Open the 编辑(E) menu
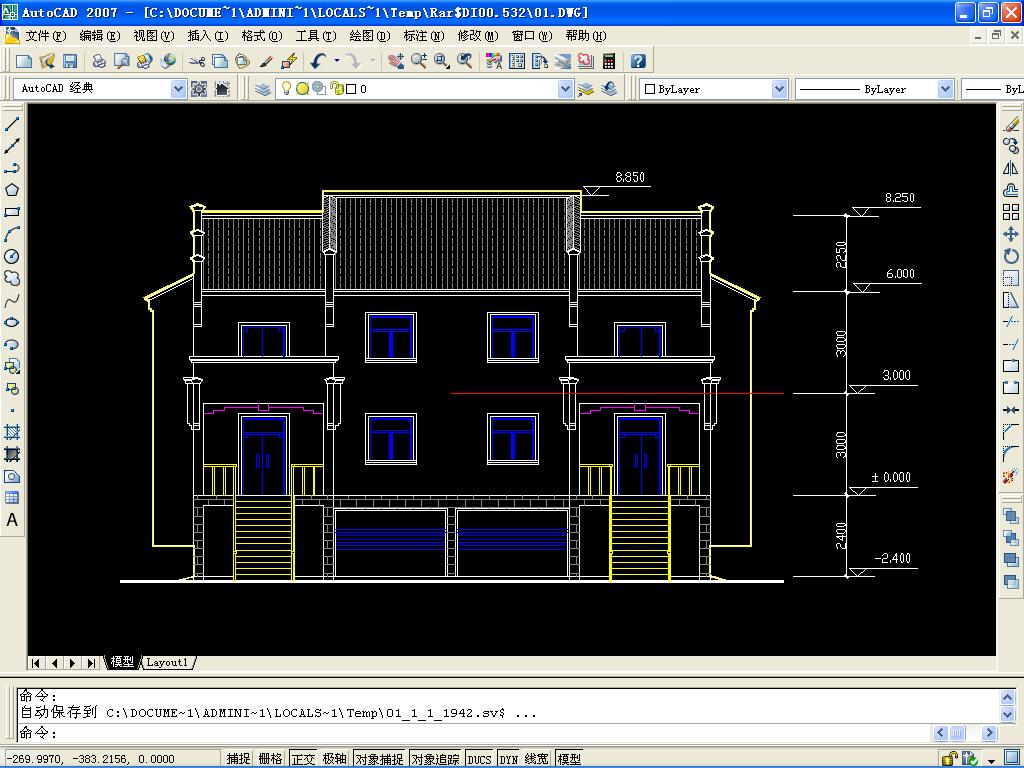This screenshot has height=768, width=1024. coord(99,36)
